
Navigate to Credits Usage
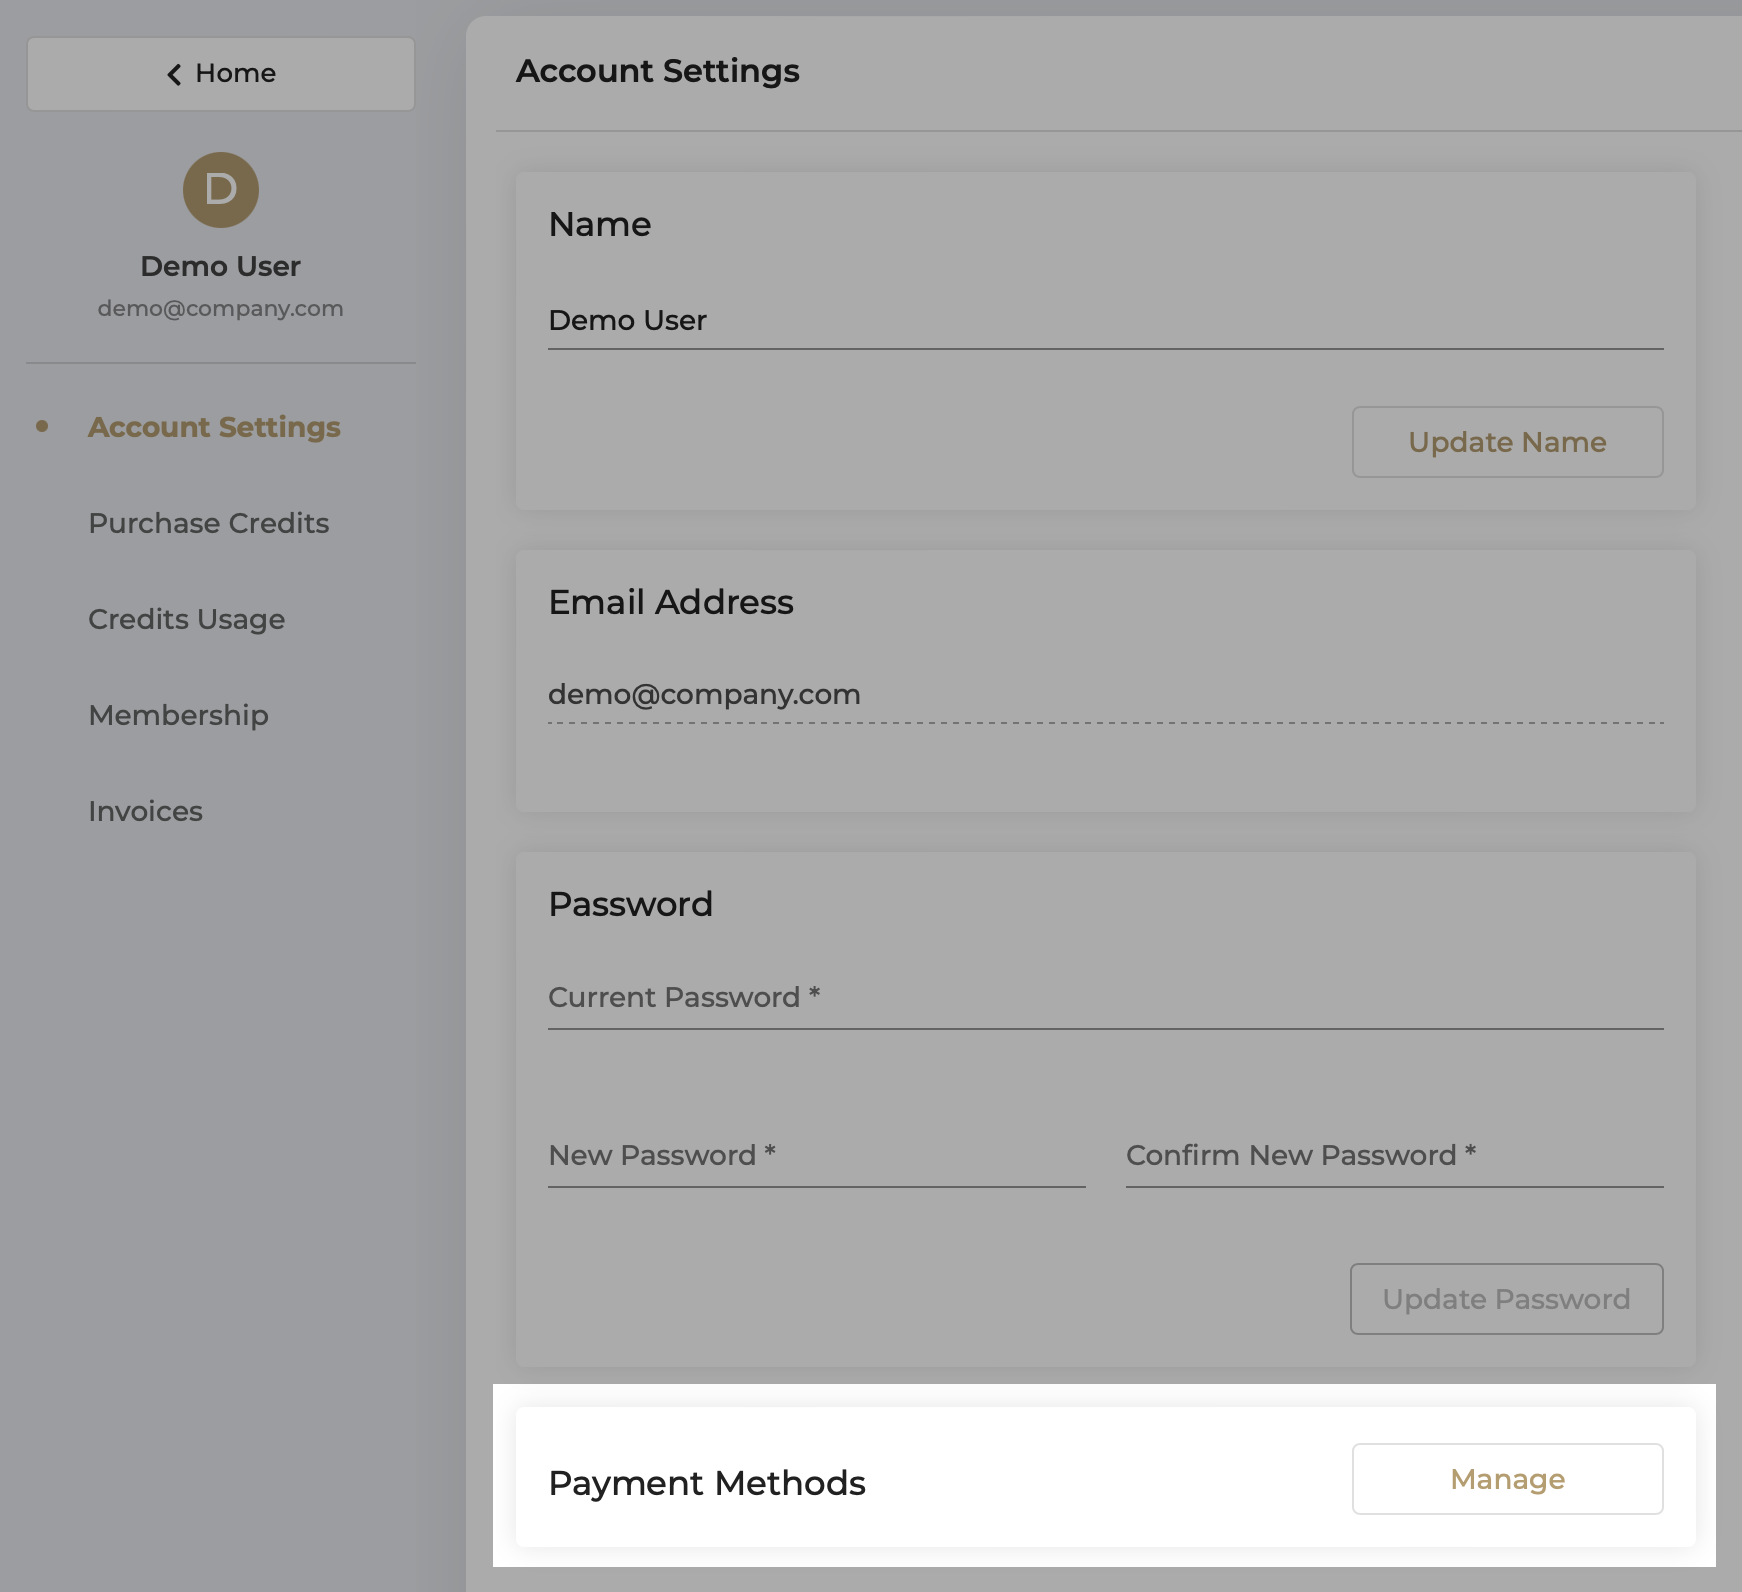[186, 619]
